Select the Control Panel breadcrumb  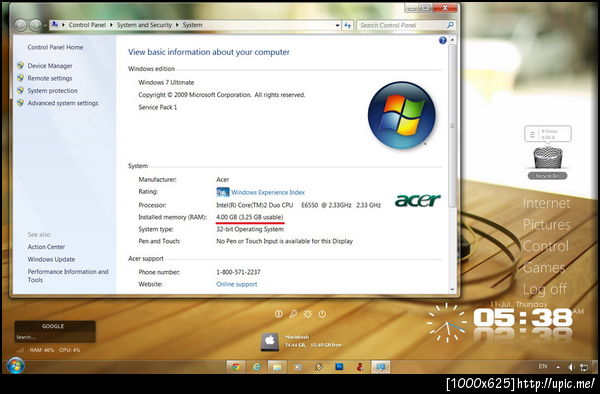pos(87,25)
